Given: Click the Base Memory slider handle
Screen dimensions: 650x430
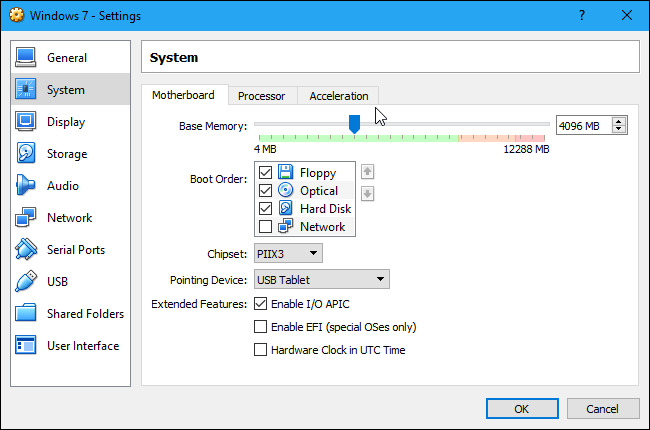Looking at the screenshot, I should pyautogui.click(x=354, y=124).
